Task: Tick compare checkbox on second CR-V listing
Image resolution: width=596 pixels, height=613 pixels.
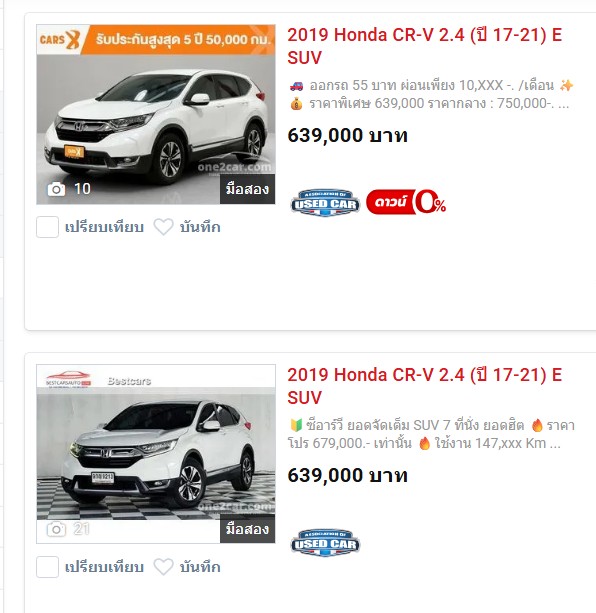Action: 47,567
